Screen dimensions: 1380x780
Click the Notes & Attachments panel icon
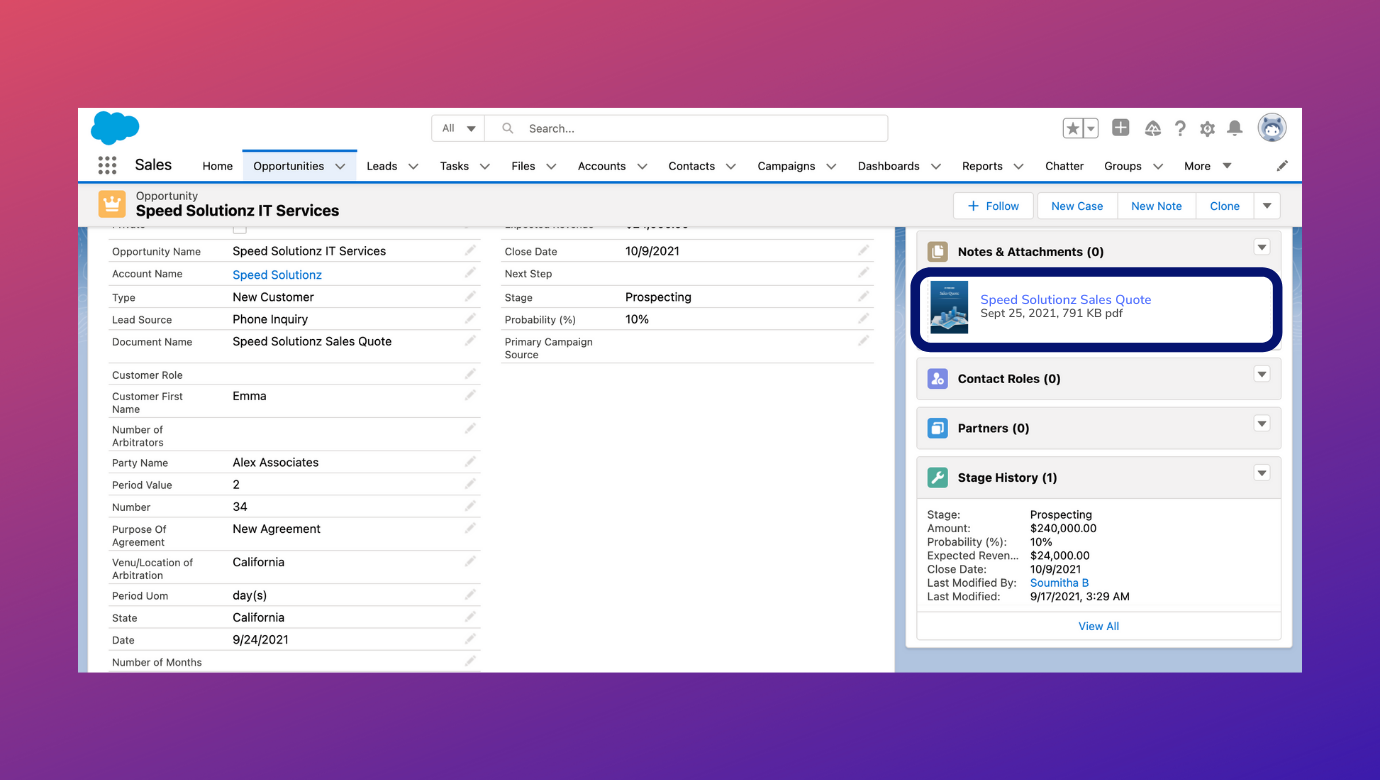(937, 251)
